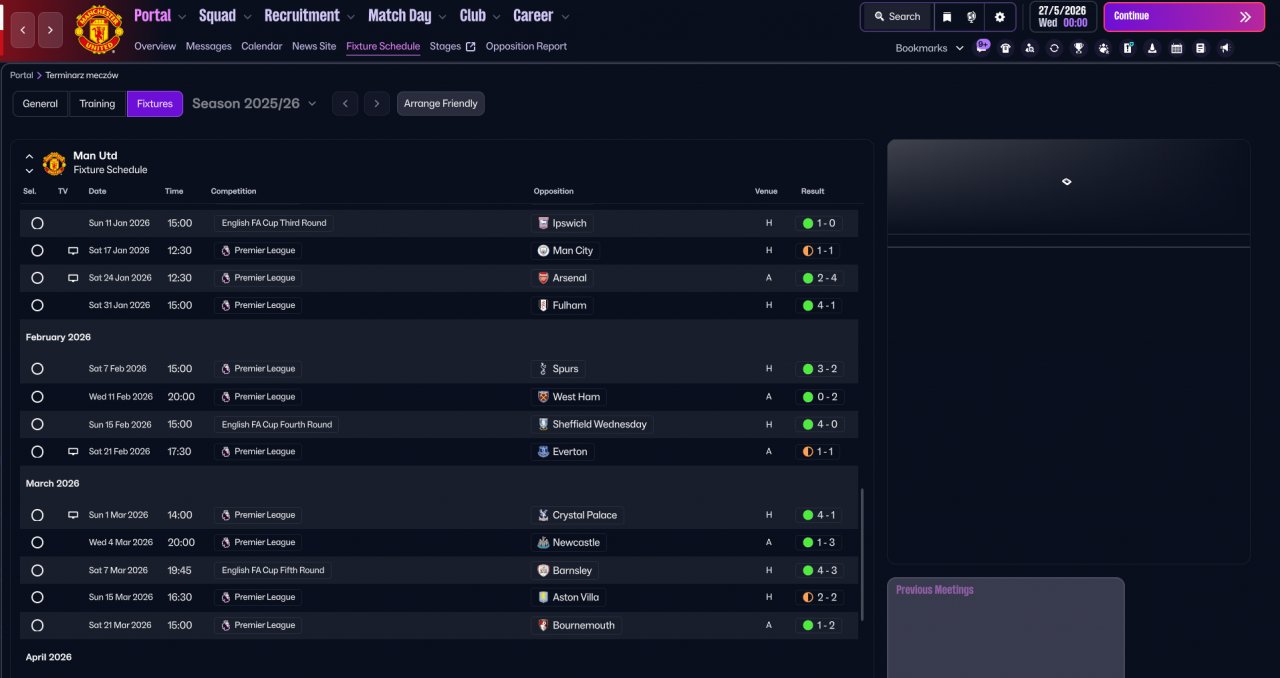Viewport: 1280px width, 678px height.
Task: Open the training cone bookmark icon
Action: pos(1152,48)
